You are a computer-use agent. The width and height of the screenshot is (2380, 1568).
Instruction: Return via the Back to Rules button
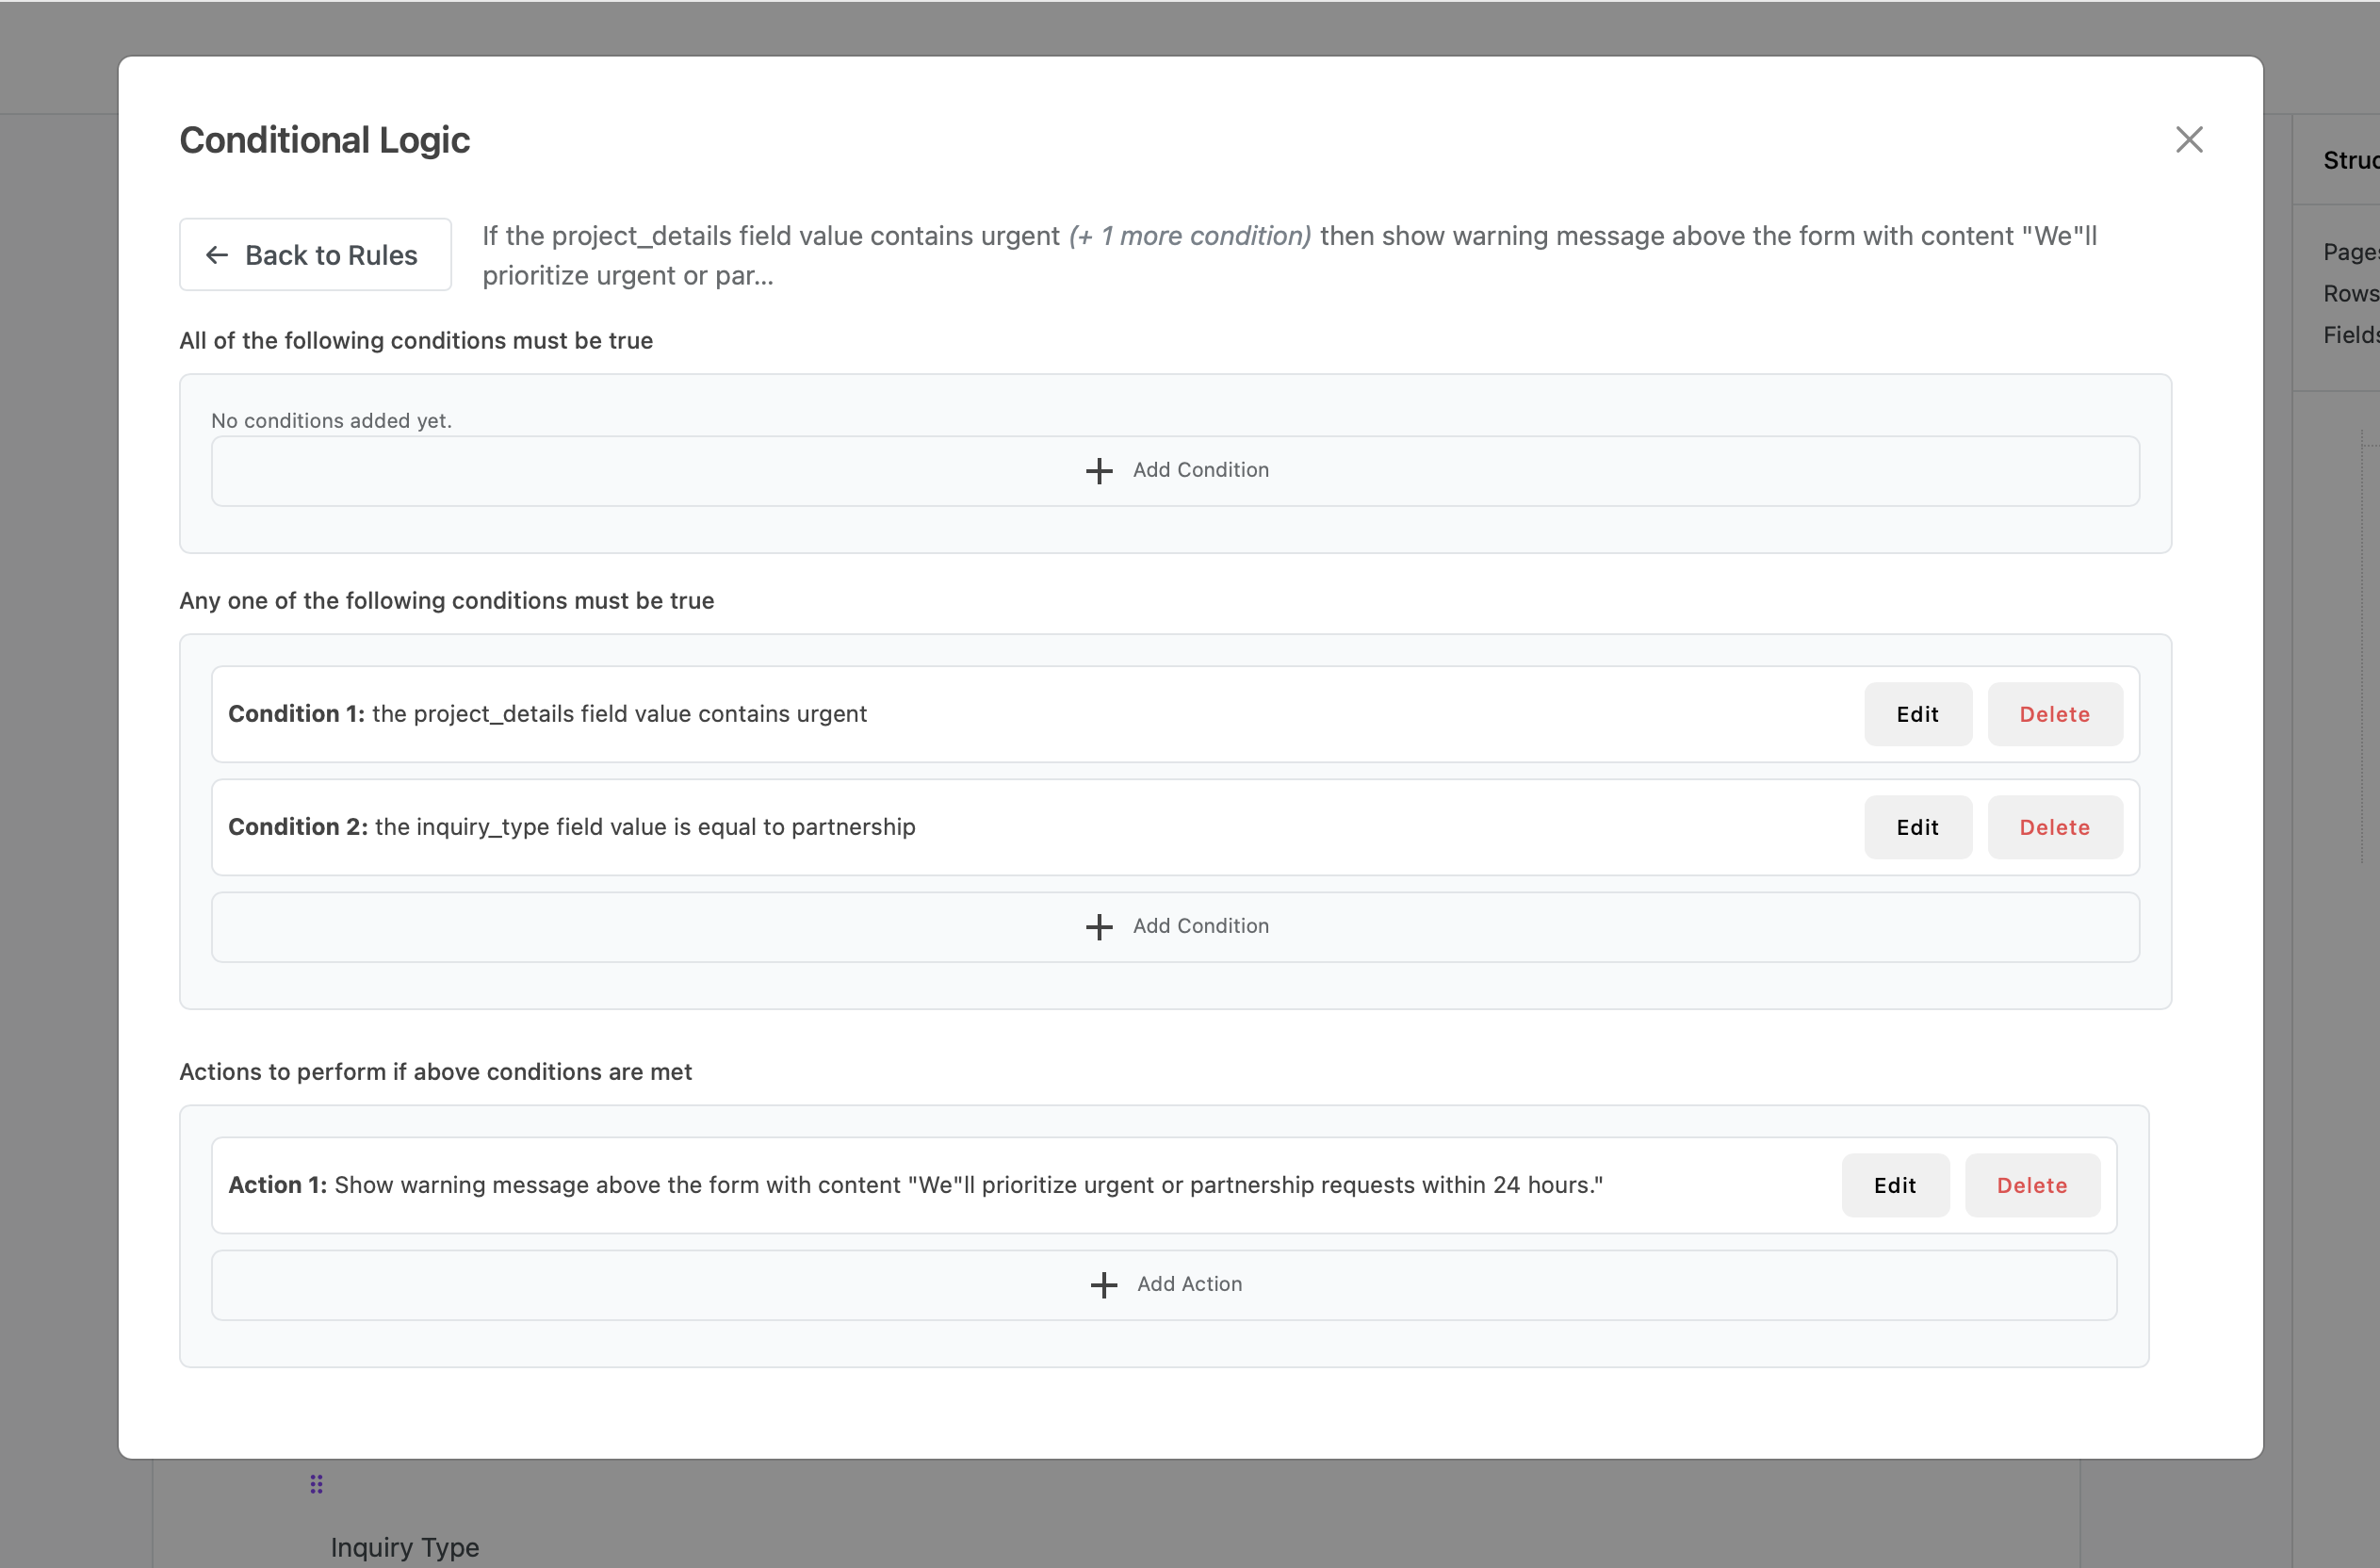click(x=315, y=255)
